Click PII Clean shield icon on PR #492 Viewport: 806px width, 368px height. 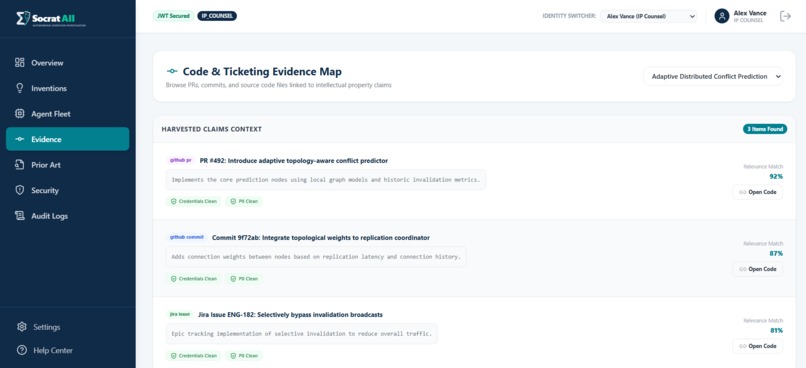point(233,201)
